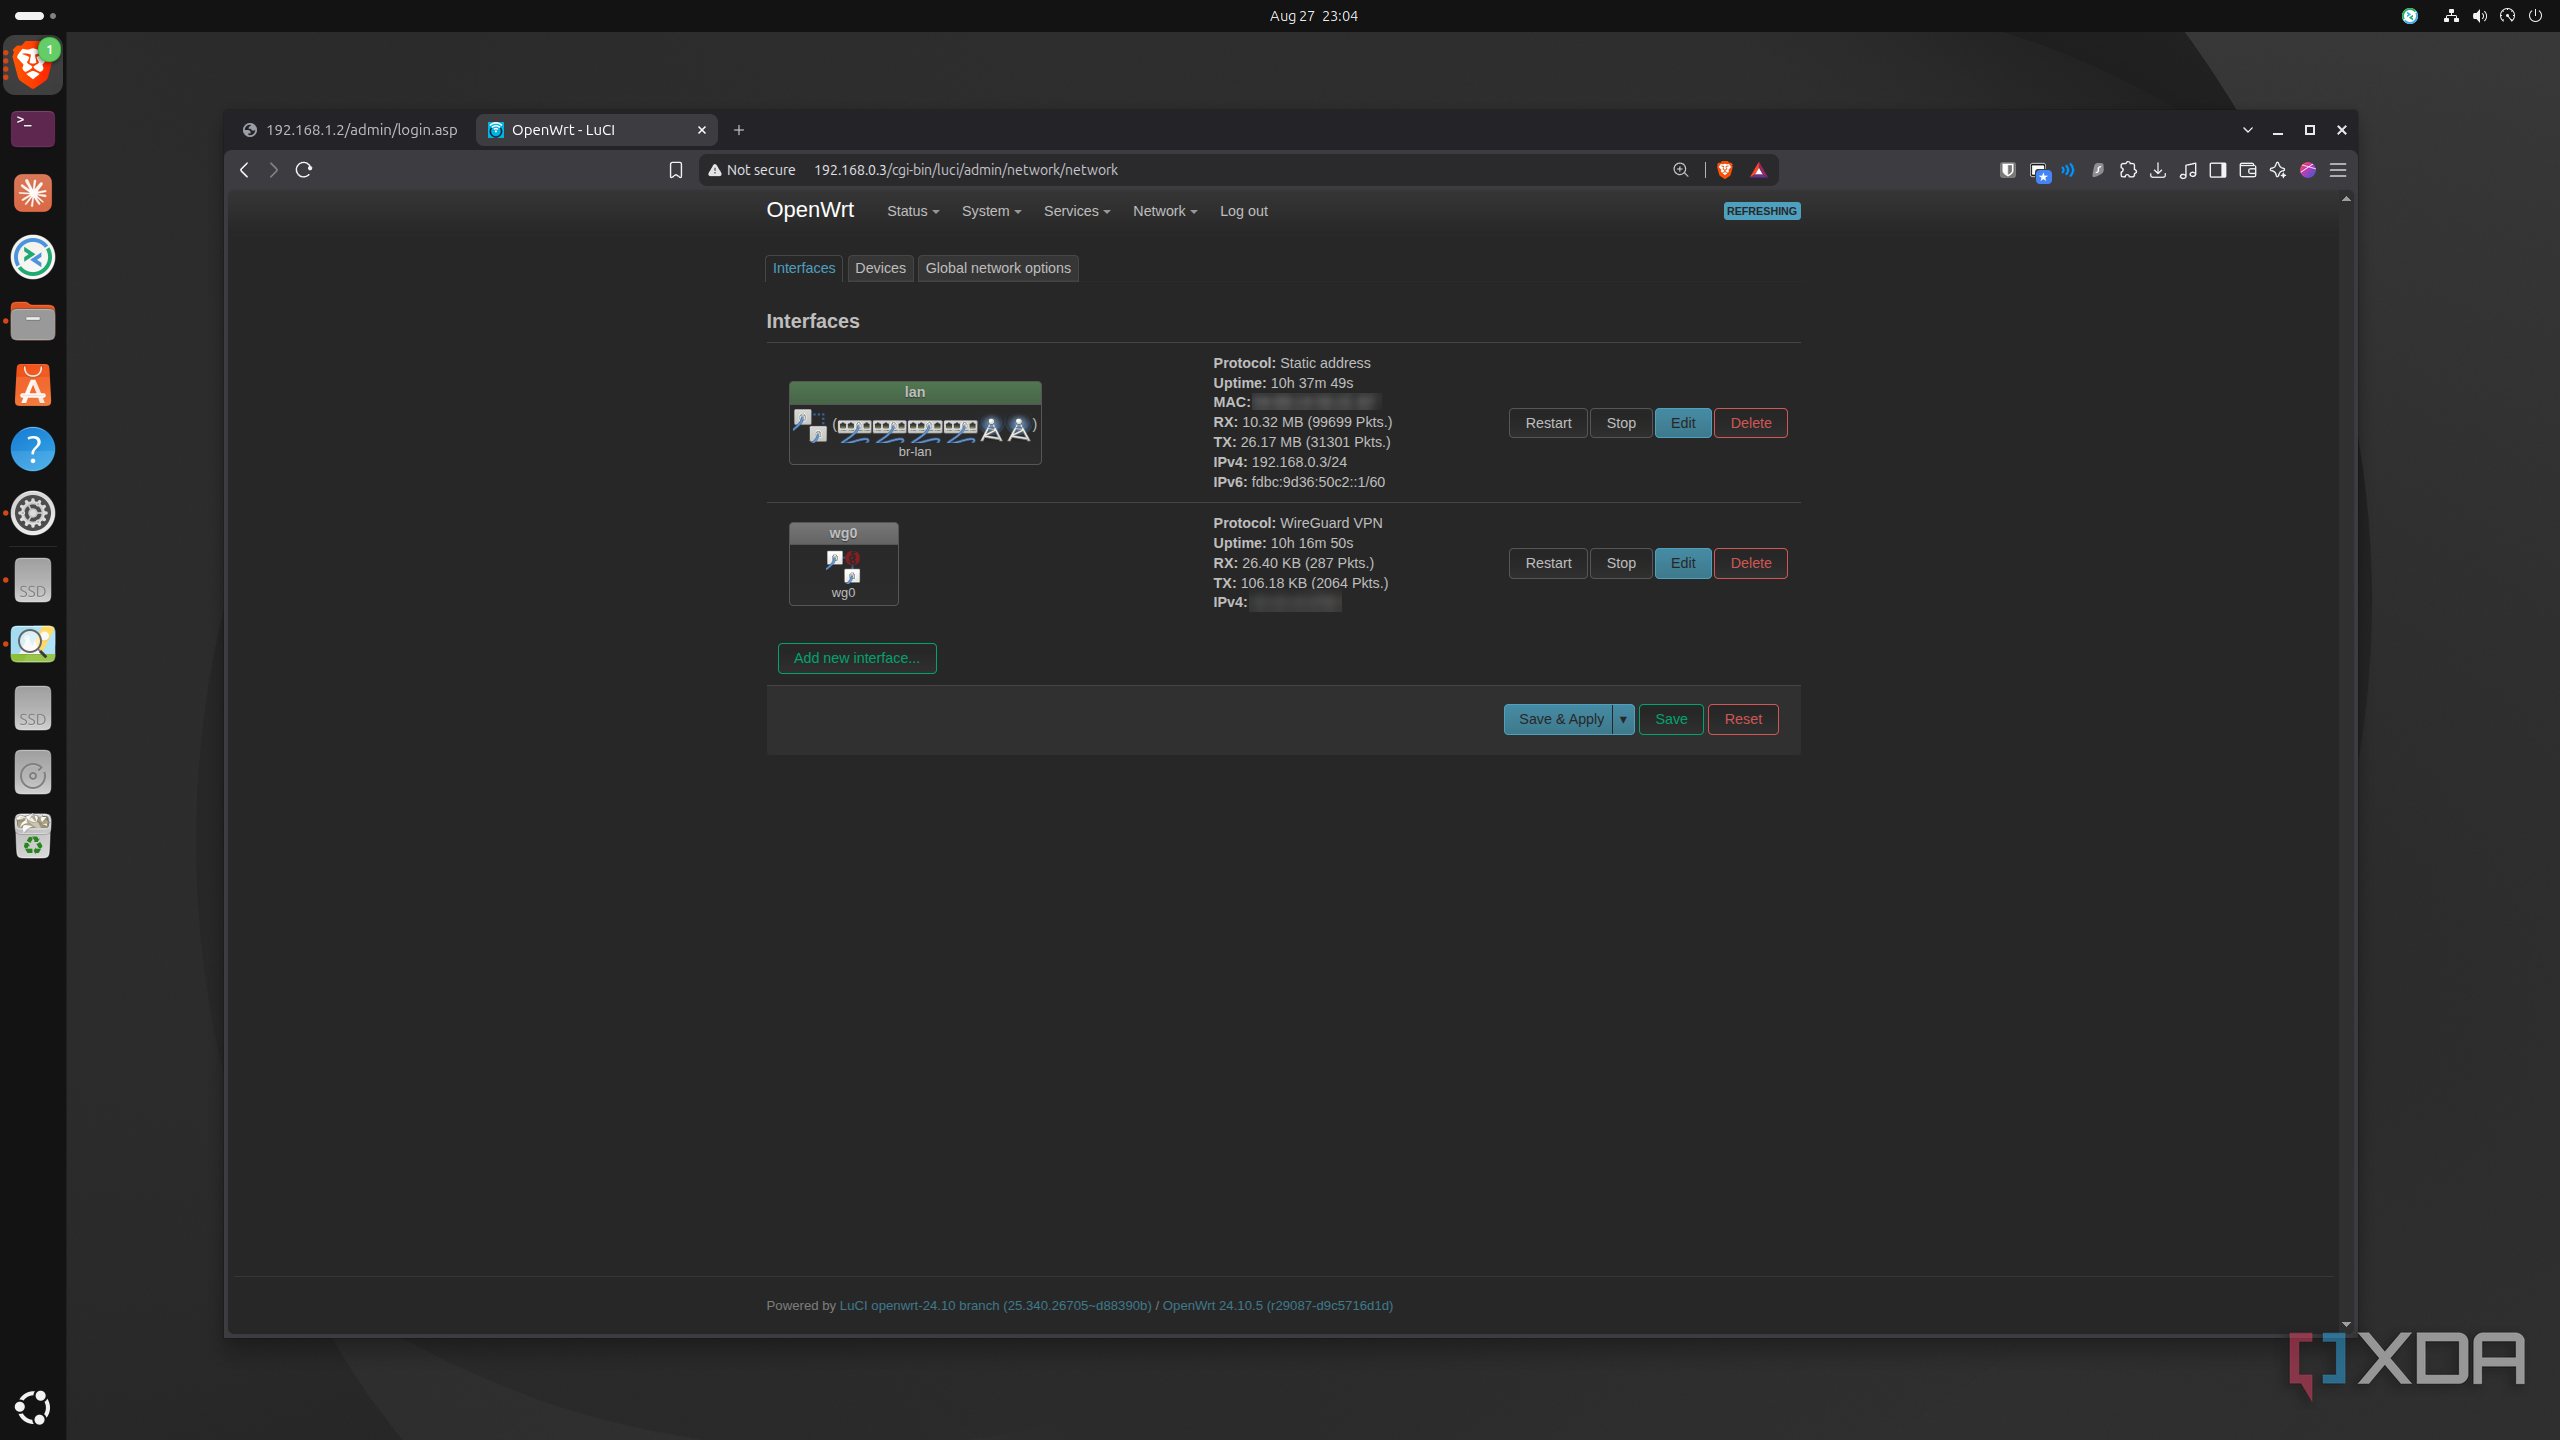Reset pending network changes
Image resolution: width=2560 pixels, height=1440 pixels.
(1743, 719)
